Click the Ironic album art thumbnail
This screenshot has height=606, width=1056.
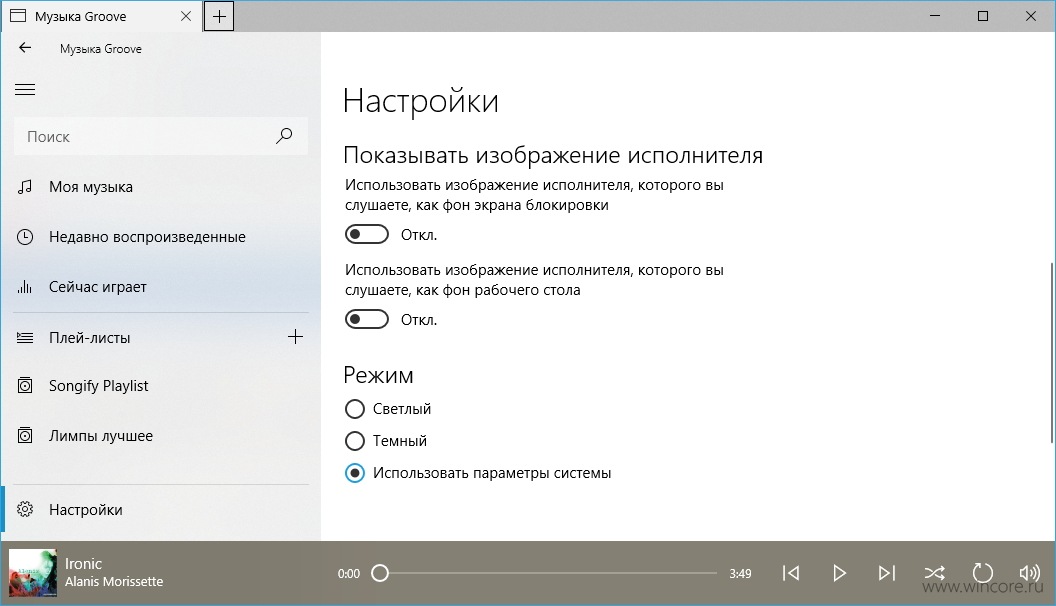coord(32,573)
